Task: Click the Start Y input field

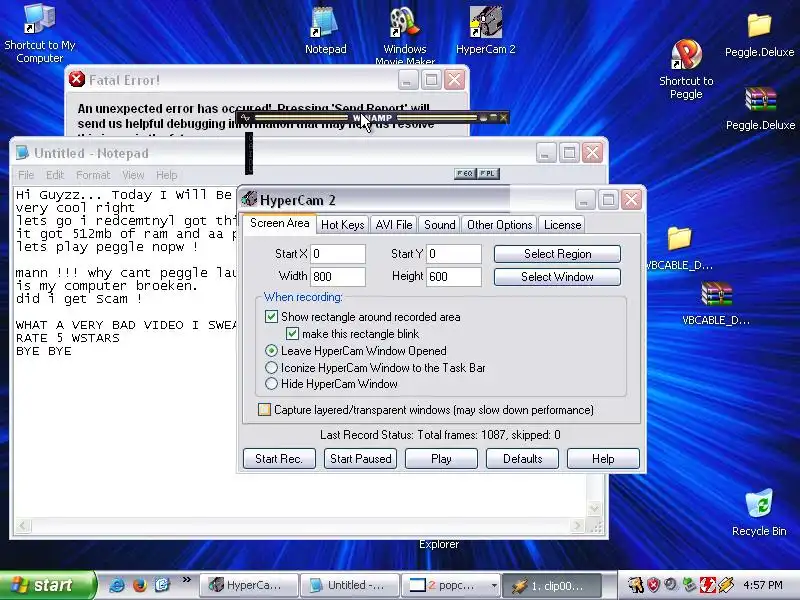Action: tap(454, 254)
